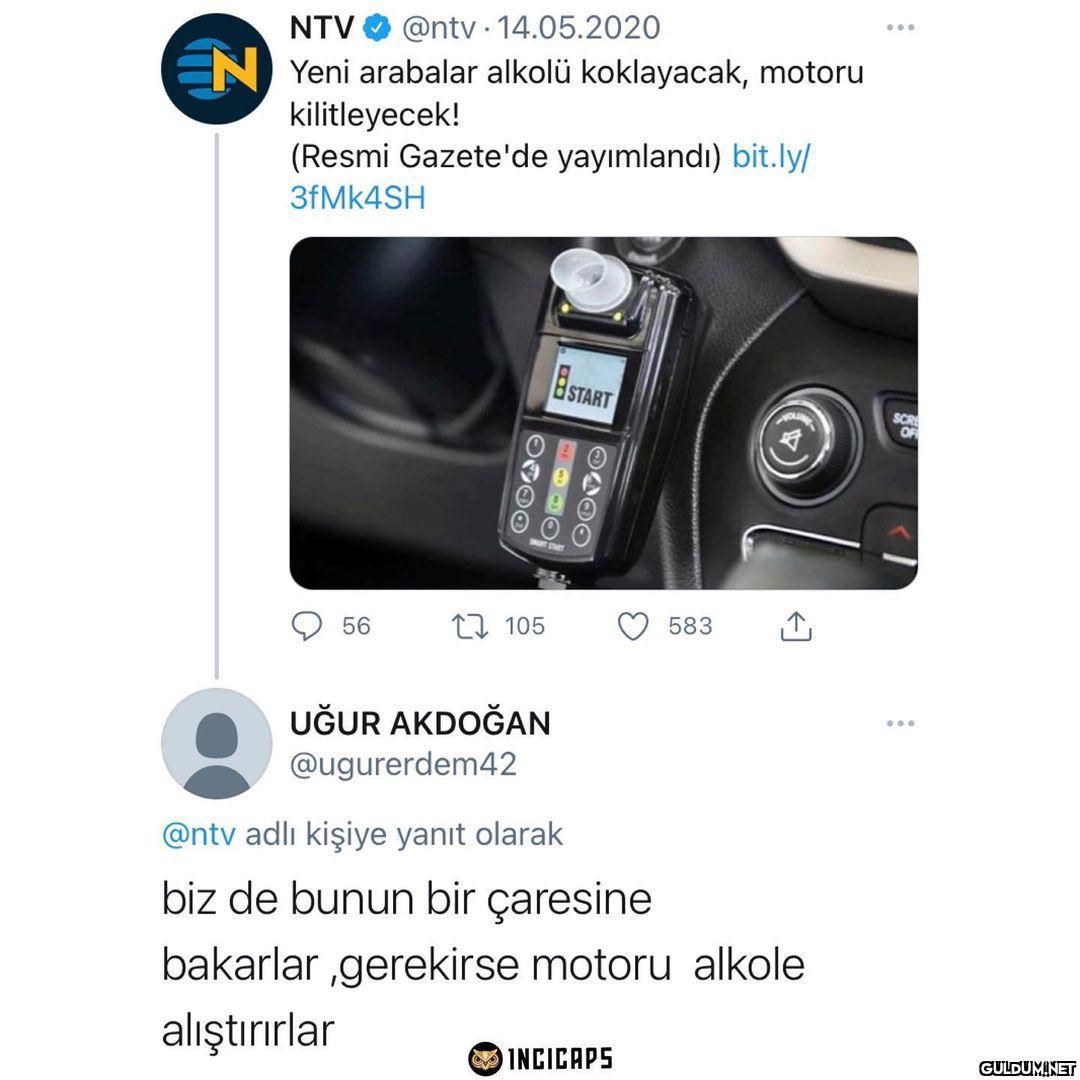This screenshot has height=1080, width=1080.
Task: Click the NTV display name
Action: (x=322, y=28)
